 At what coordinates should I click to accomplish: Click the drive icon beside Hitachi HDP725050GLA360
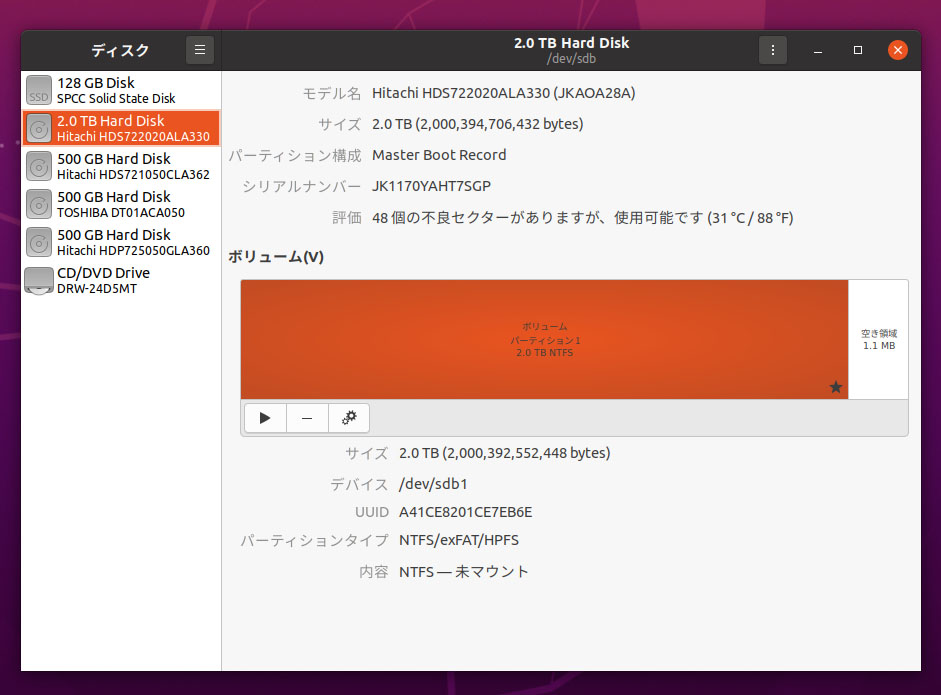click(39, 242)
